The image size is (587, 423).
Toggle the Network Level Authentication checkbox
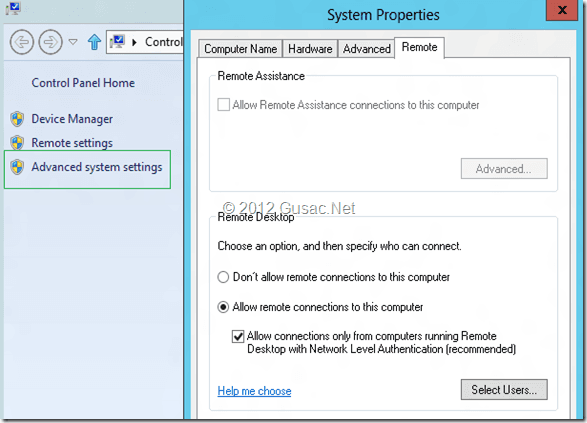click(x=238, y=336)
